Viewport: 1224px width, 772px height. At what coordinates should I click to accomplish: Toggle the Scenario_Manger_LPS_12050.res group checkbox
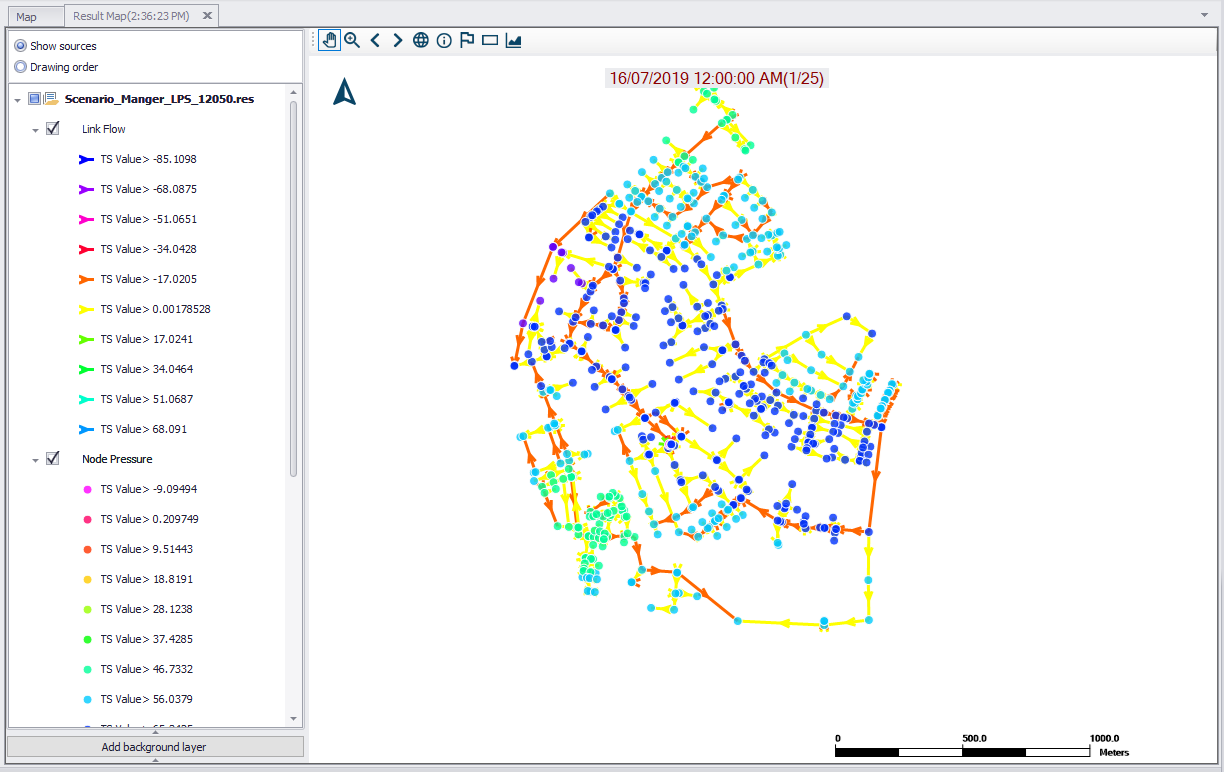(x=34, y=99)
